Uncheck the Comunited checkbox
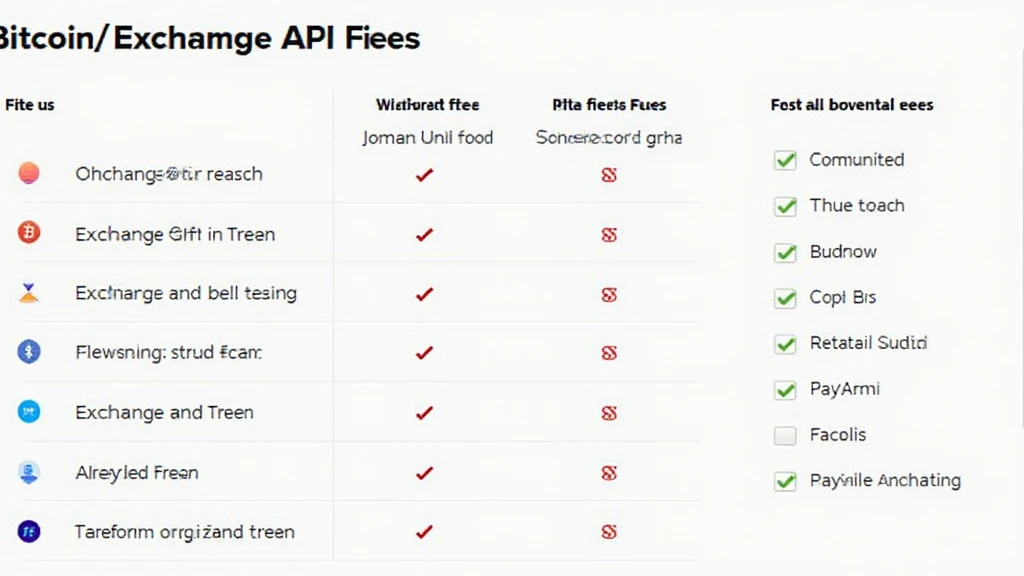Viewport: 1024px width, 576px height. click(785, 160)
